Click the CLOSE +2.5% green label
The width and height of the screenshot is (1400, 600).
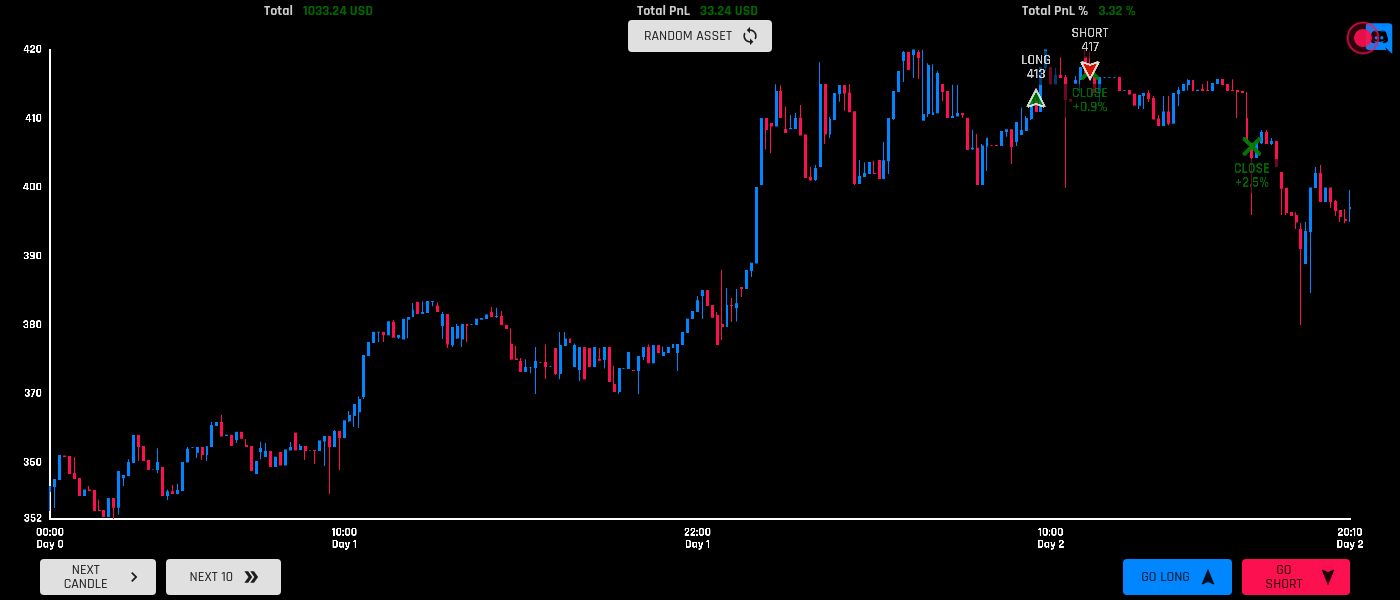1250,175
